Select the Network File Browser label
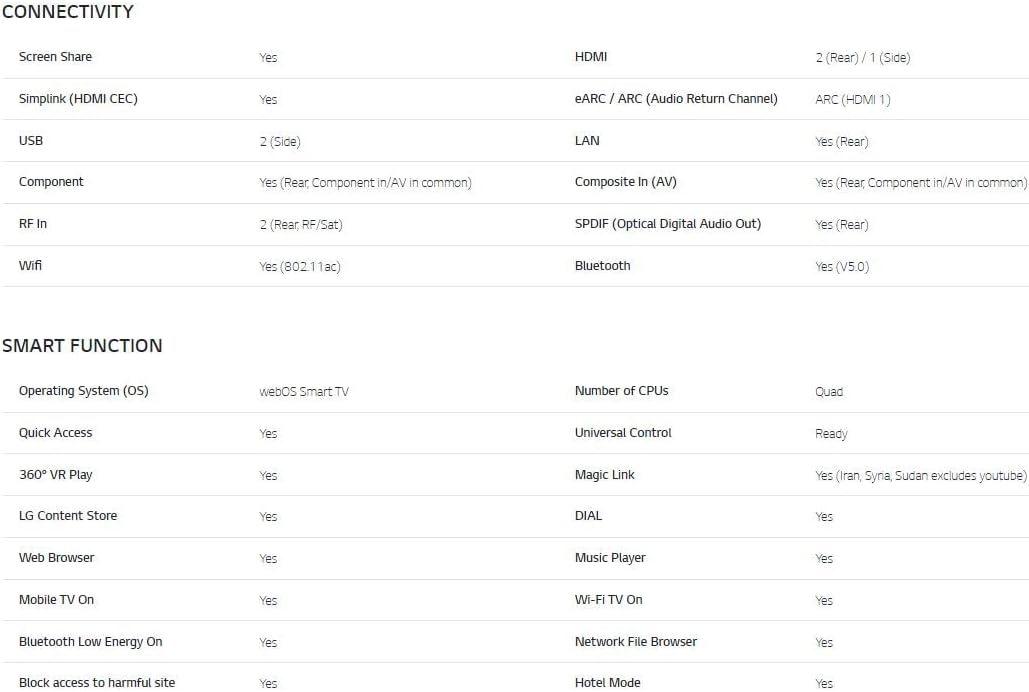 point(635,642)
